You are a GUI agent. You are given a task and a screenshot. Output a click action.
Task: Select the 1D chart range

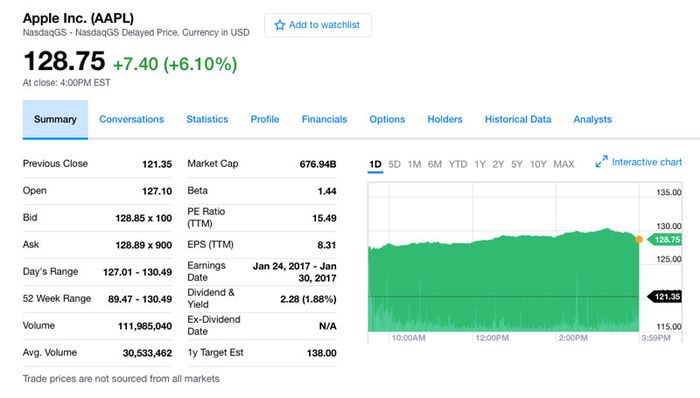(x=375, y=164)
